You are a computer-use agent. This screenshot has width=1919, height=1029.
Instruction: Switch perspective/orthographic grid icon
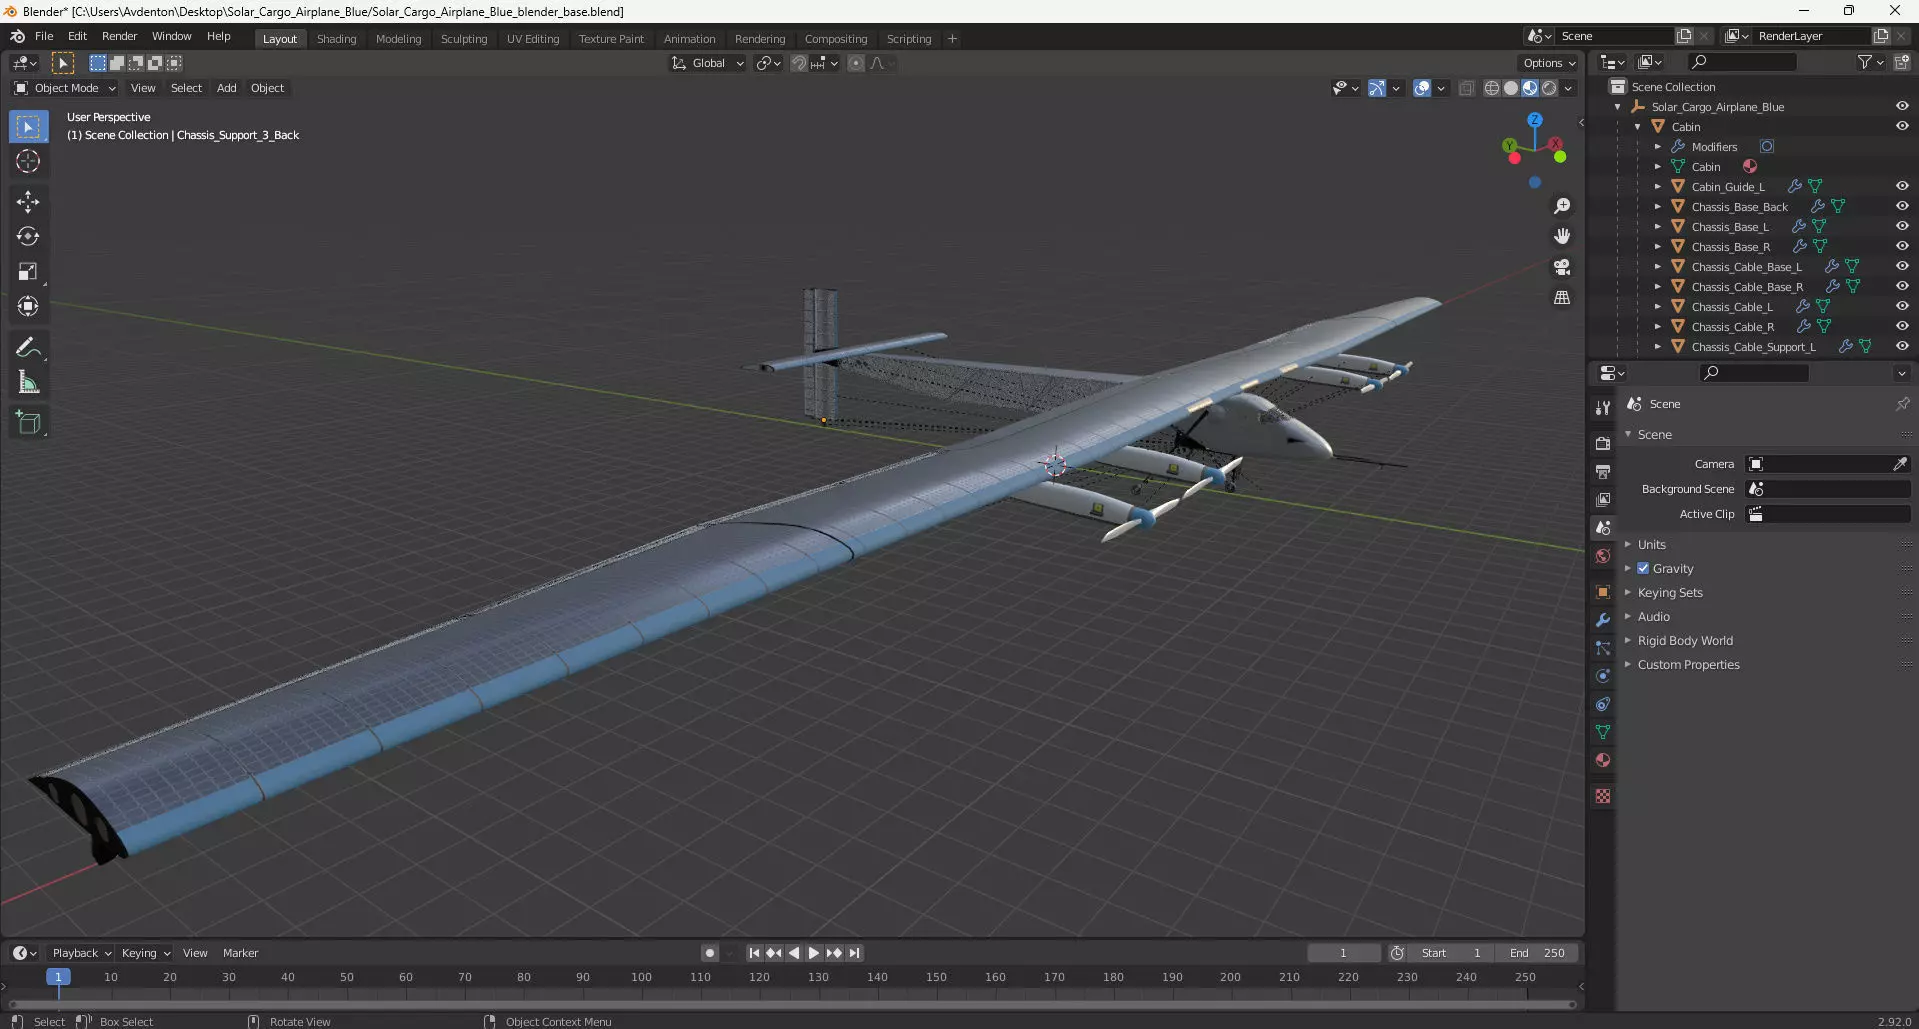(1562, 298)
